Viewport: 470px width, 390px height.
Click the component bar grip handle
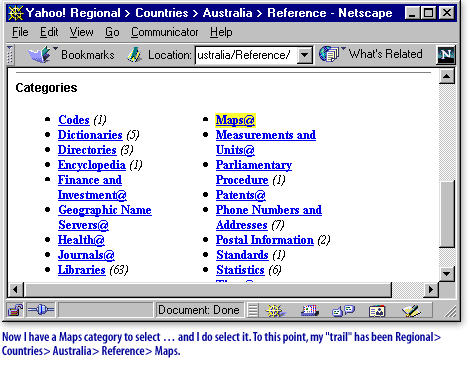click(253, 311)
